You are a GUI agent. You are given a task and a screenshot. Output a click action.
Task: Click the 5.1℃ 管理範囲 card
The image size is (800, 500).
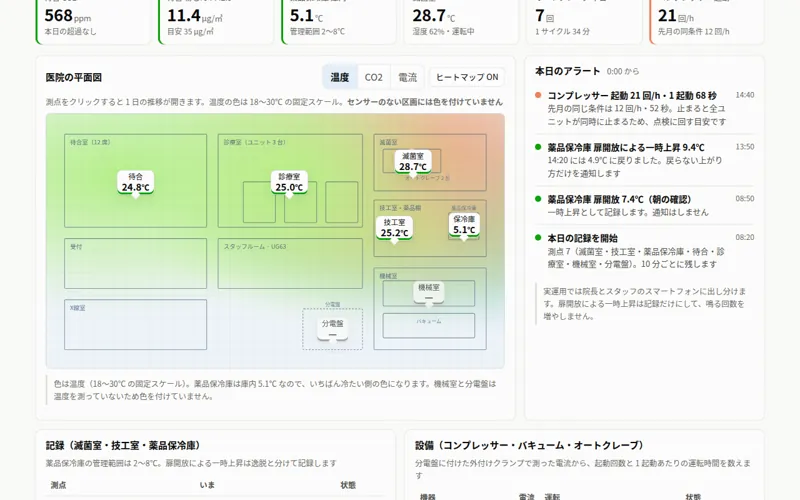pos(339,20)
